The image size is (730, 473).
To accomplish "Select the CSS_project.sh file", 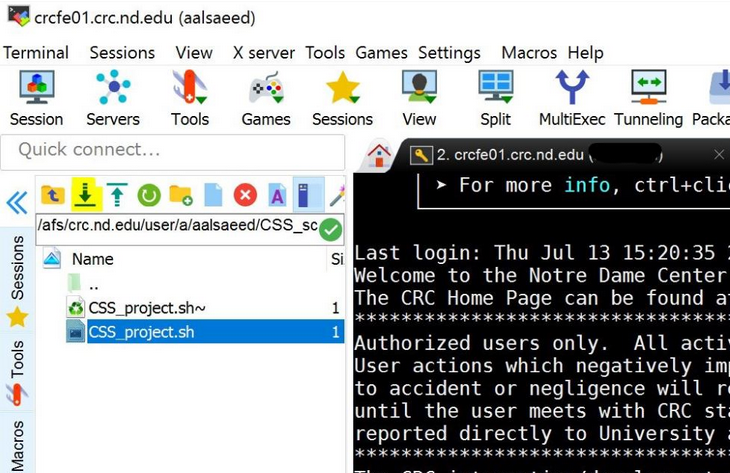I will click(205, 332).
